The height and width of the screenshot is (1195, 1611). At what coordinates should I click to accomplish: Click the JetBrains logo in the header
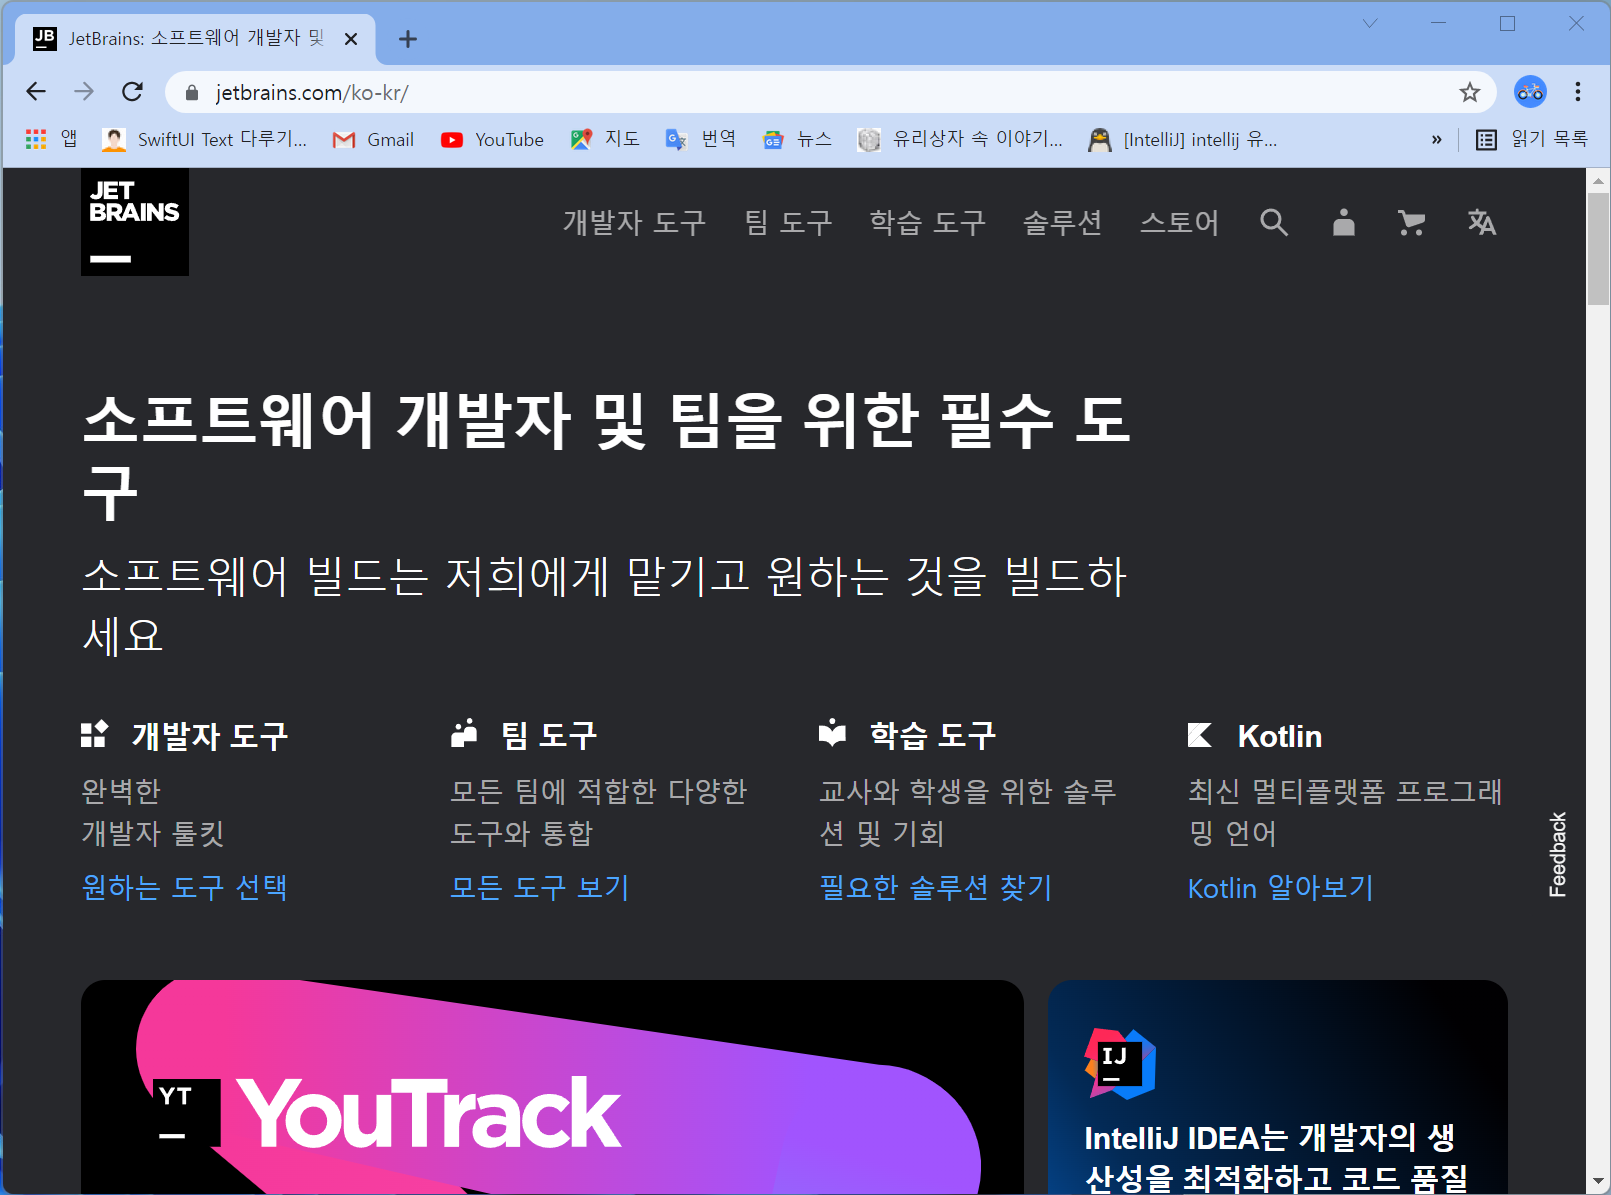click(135, 221)
